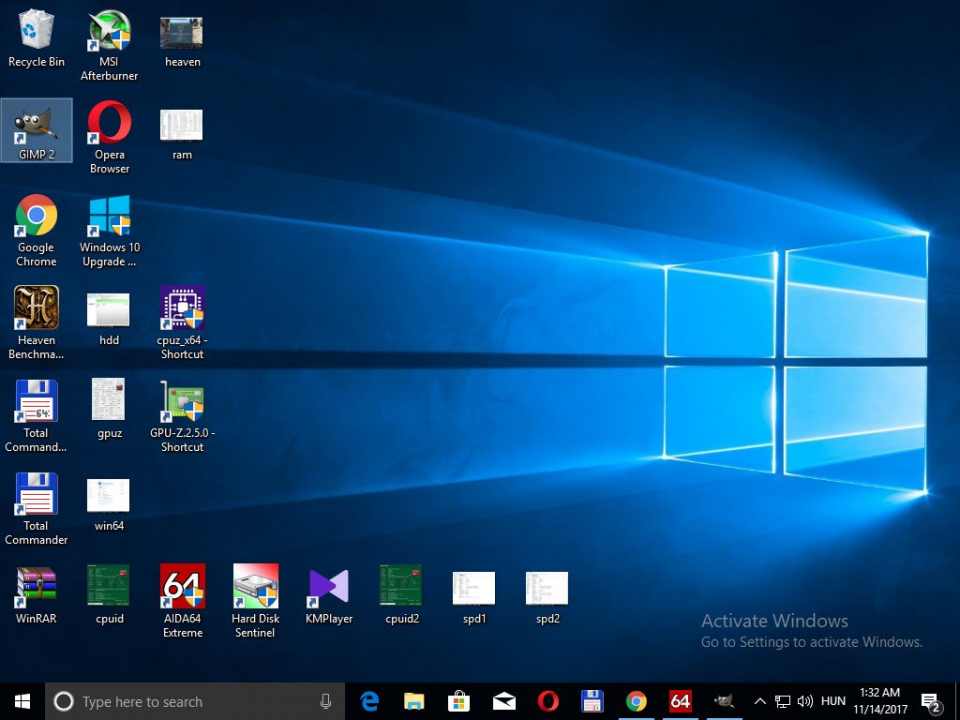Open the Total Commander desktop shortcut

click(x=36, y=508)
